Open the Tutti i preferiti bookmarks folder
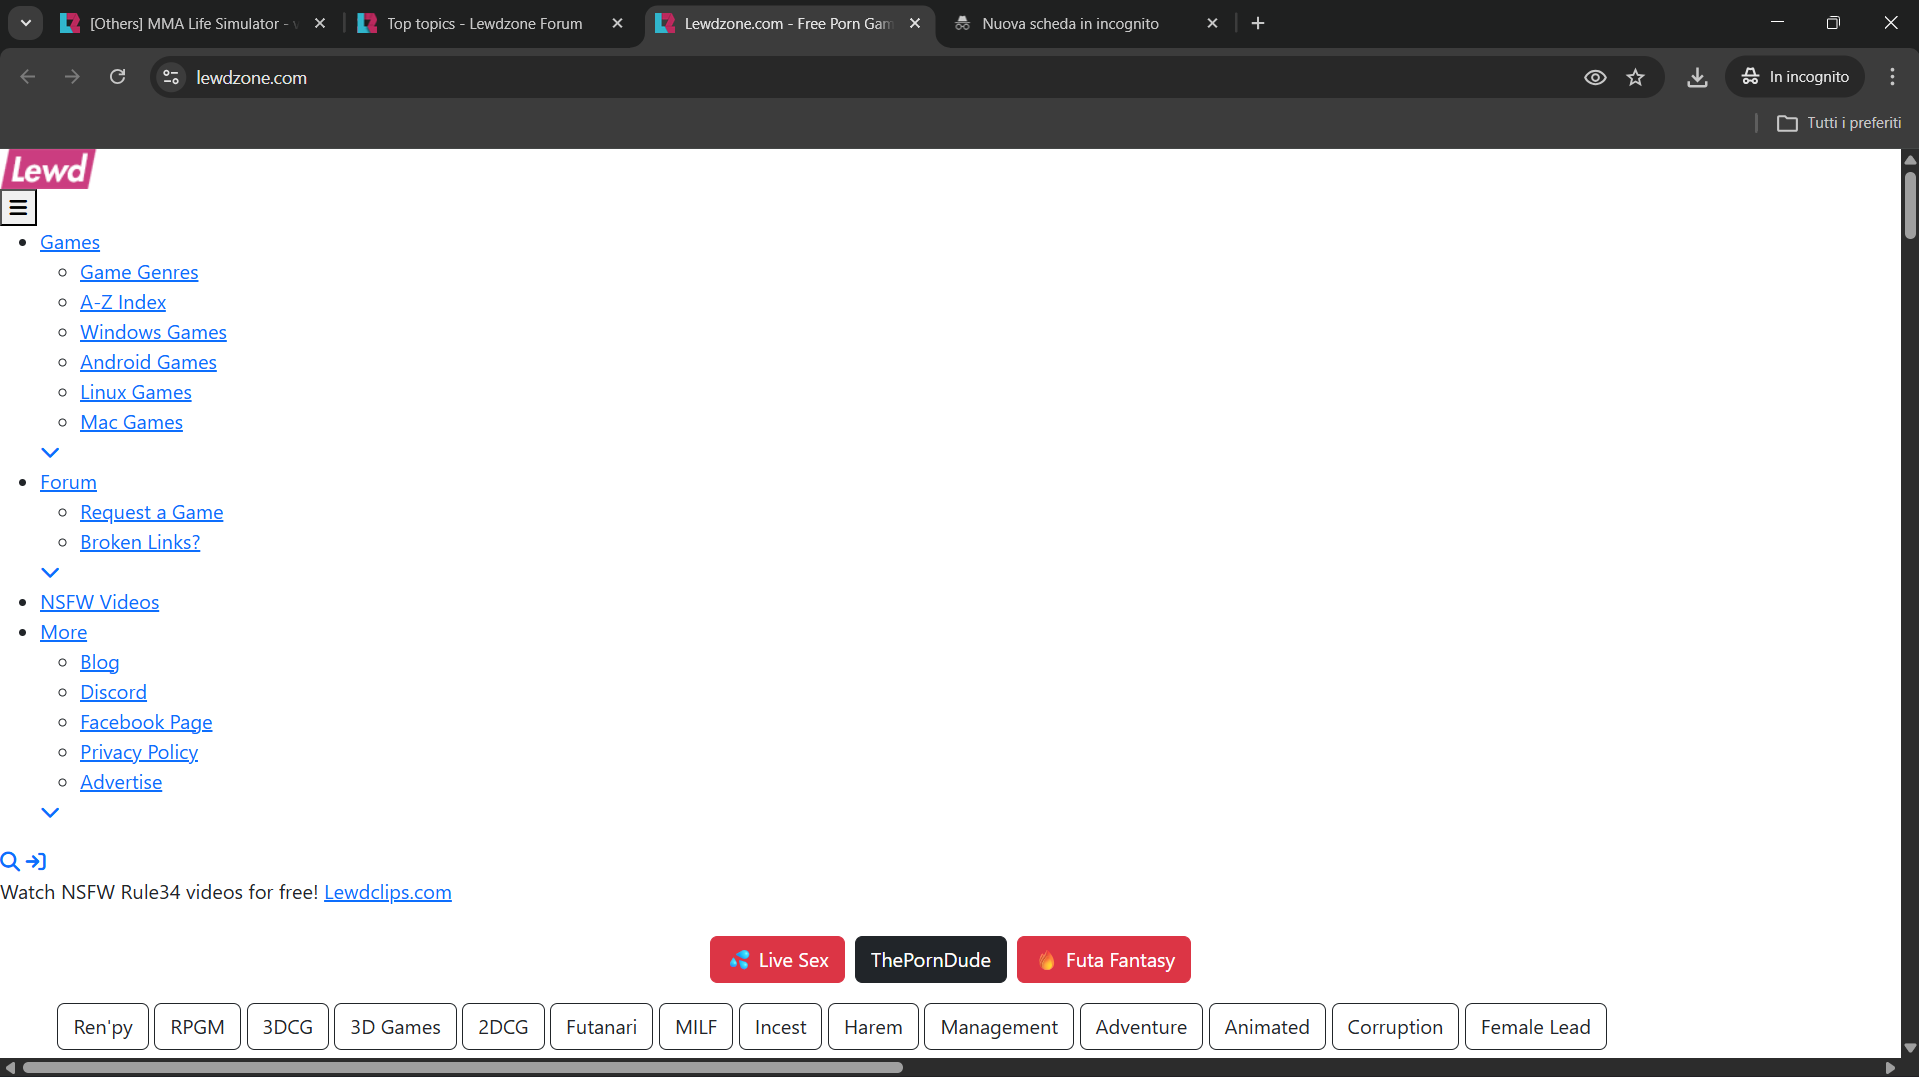Viewport: 1919px width, 1077px height. click(x=1840, y=123)
